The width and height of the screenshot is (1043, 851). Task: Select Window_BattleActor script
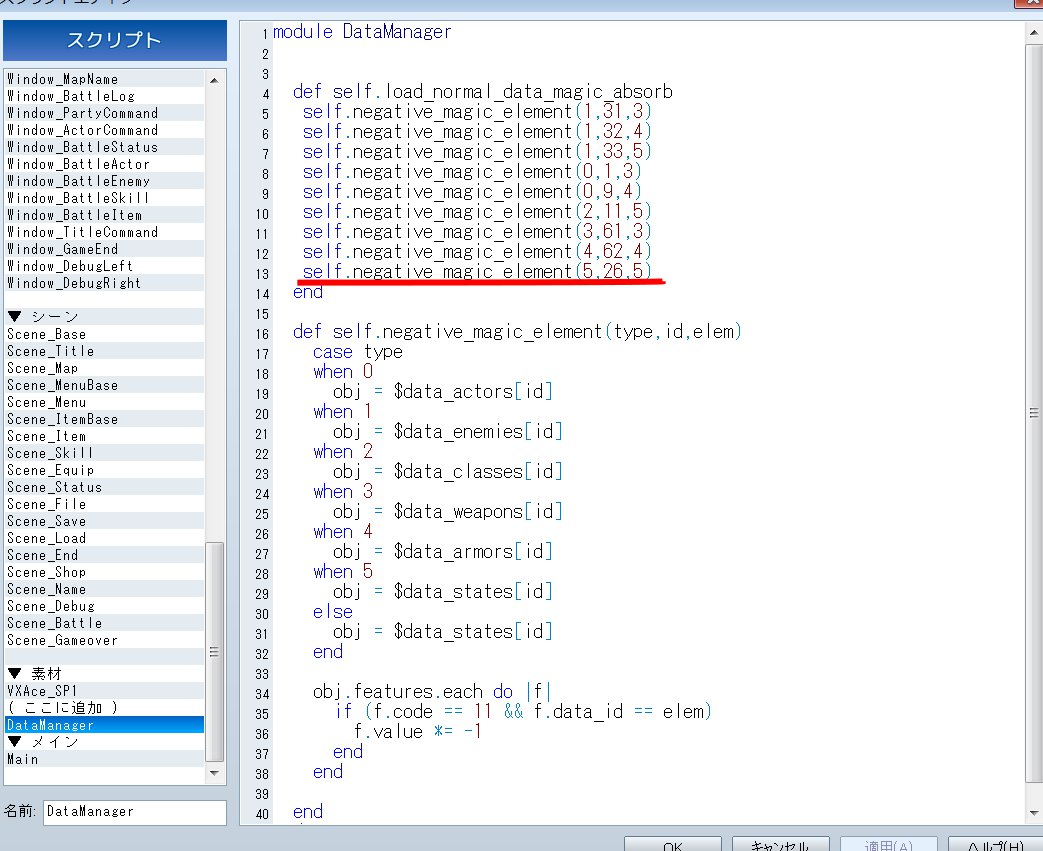click(104, 164)
